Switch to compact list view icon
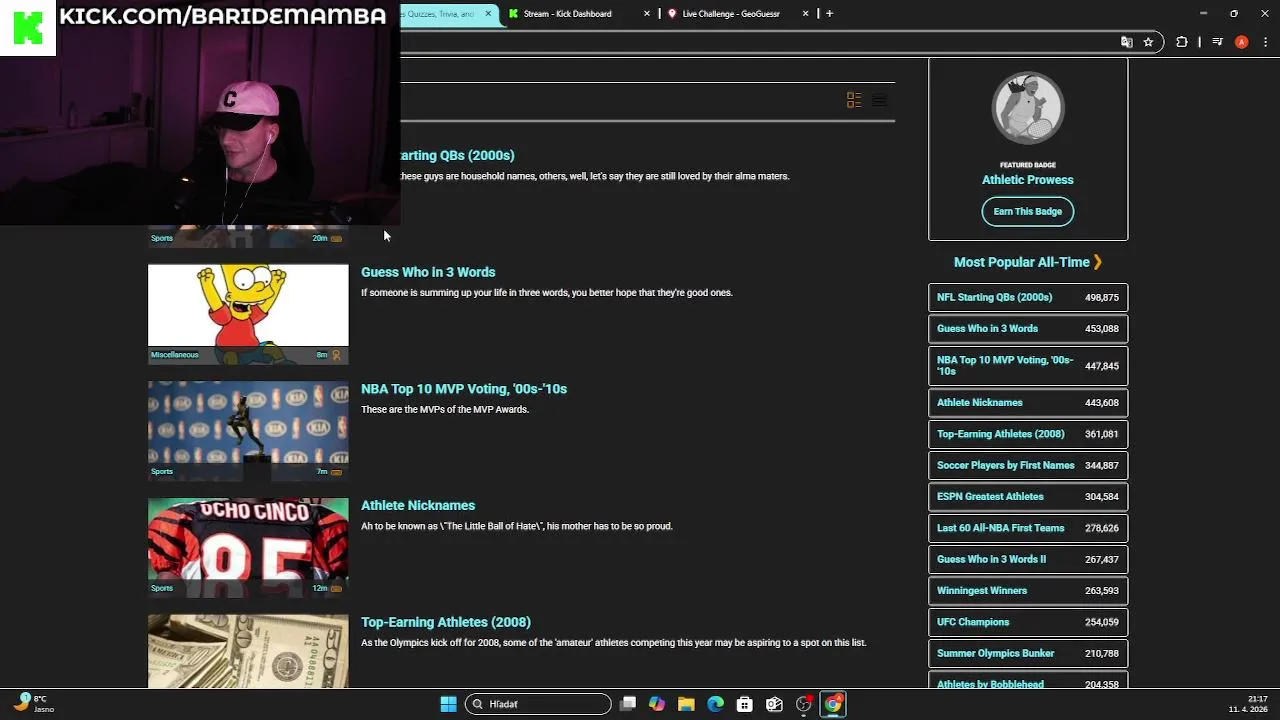This screenshot has width=1280, height=720. coord(879,100)
